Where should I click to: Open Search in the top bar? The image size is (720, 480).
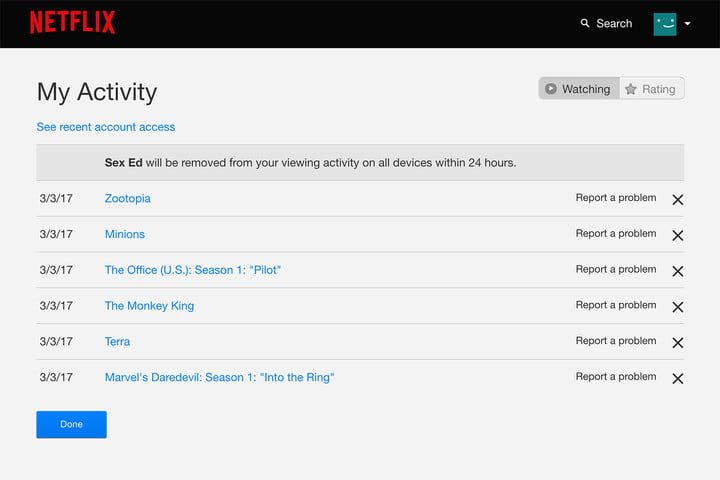(606, 23)
